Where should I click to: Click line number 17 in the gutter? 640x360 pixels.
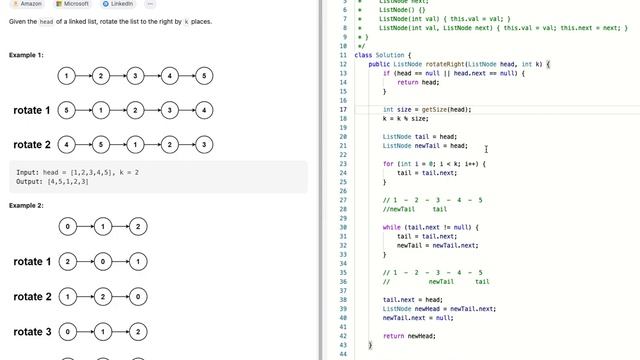(x=343, y=109)
